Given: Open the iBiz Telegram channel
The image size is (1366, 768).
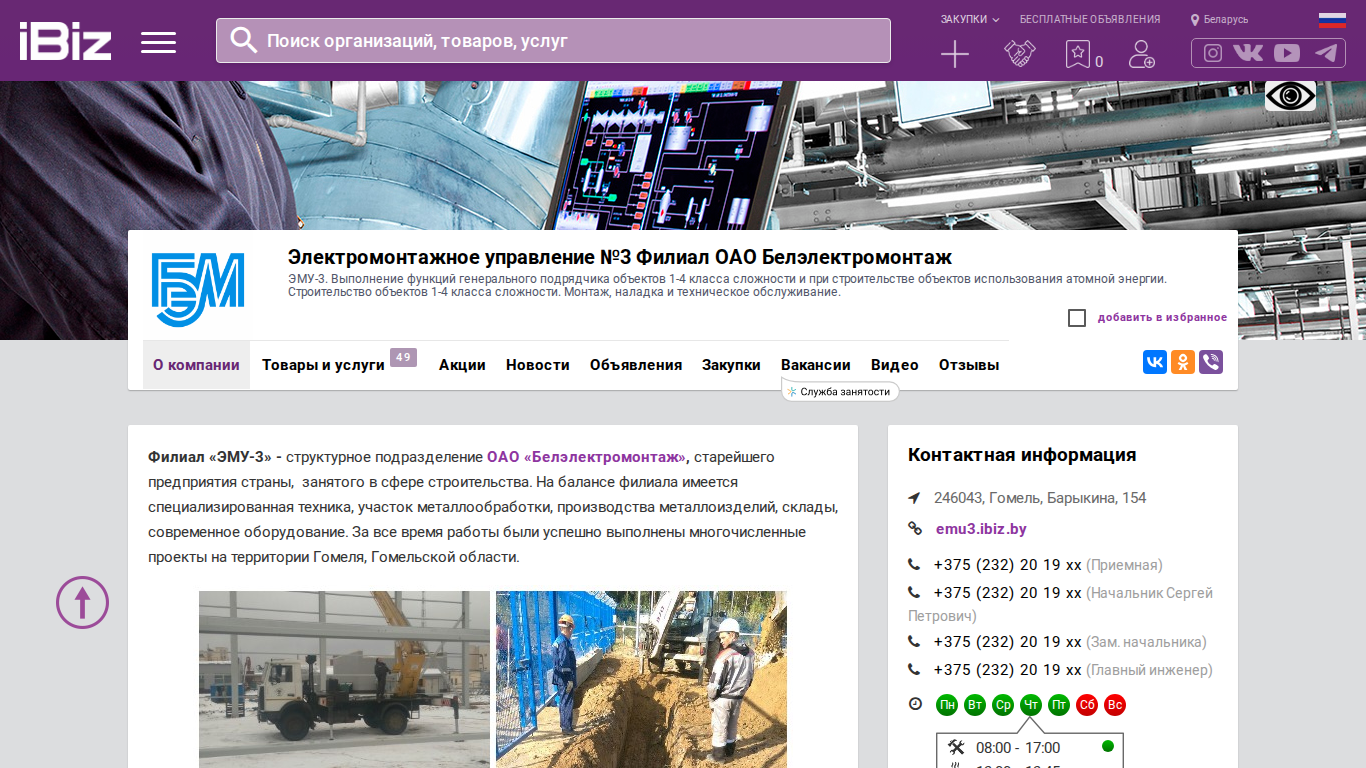Looking at the screenshot, I should pyautogui.click(x=1326, y=53).
